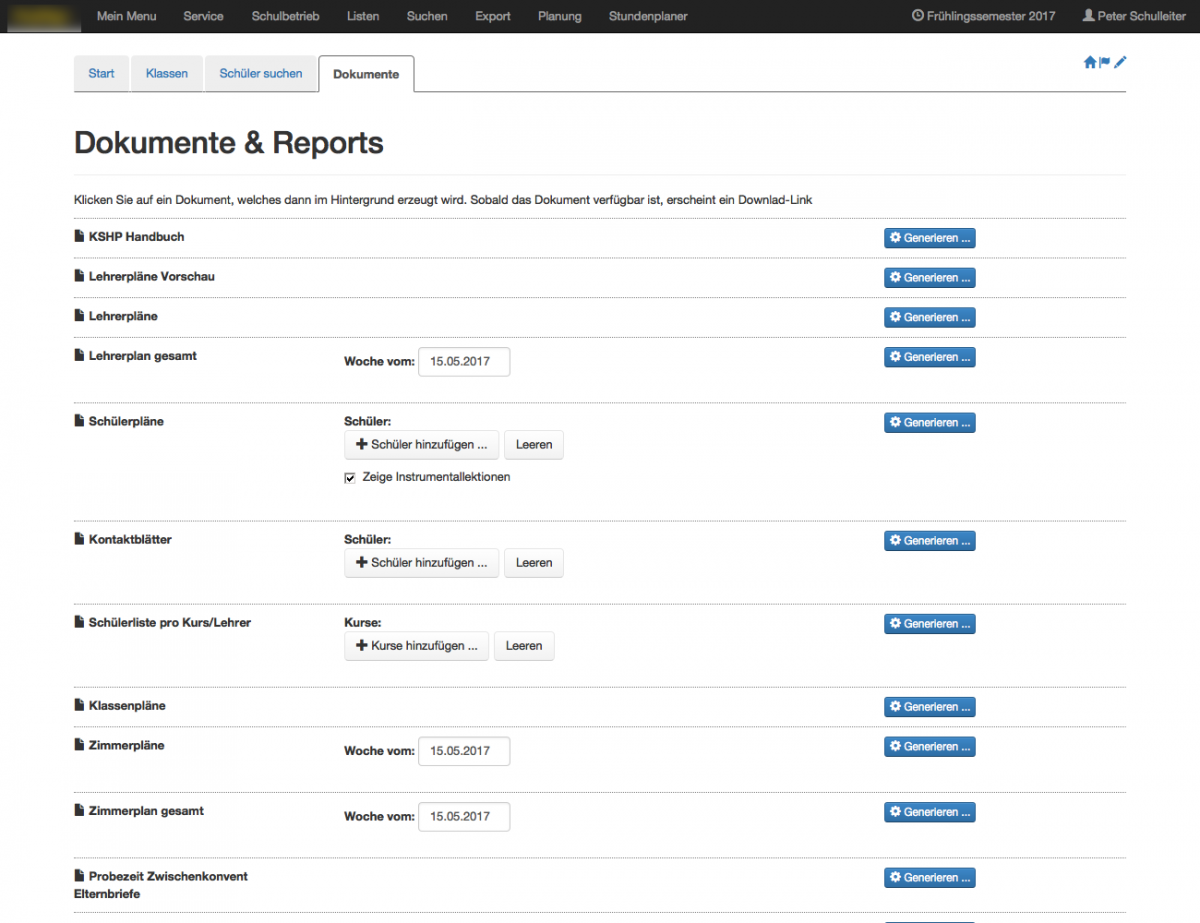
Task: Click the document icon beside KSHP Handbuch
Action: click(80, 237)
